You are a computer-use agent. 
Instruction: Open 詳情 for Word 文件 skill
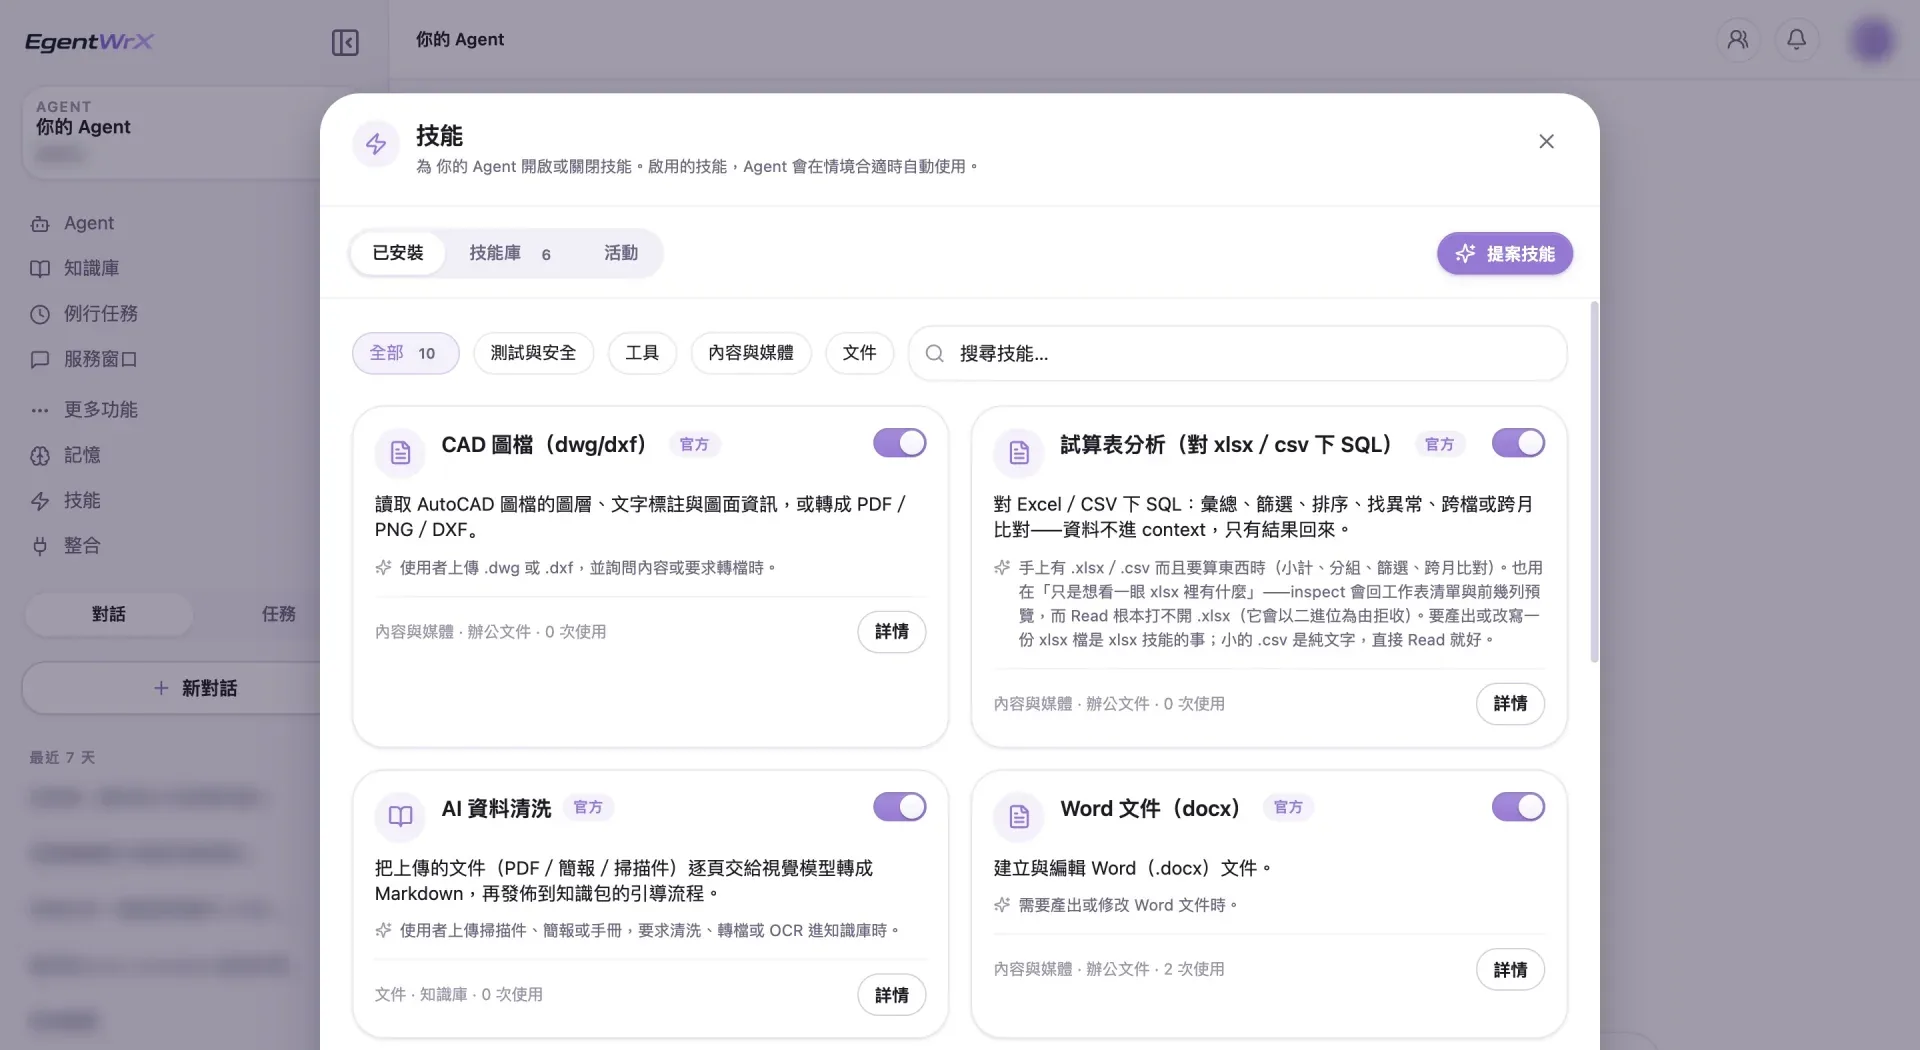point(1510,969)
